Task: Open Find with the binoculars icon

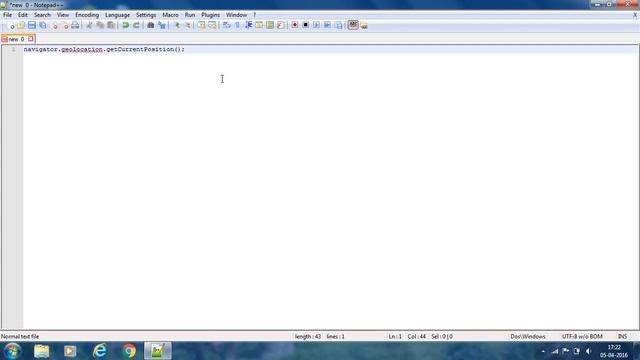Action: click(151, 25)
